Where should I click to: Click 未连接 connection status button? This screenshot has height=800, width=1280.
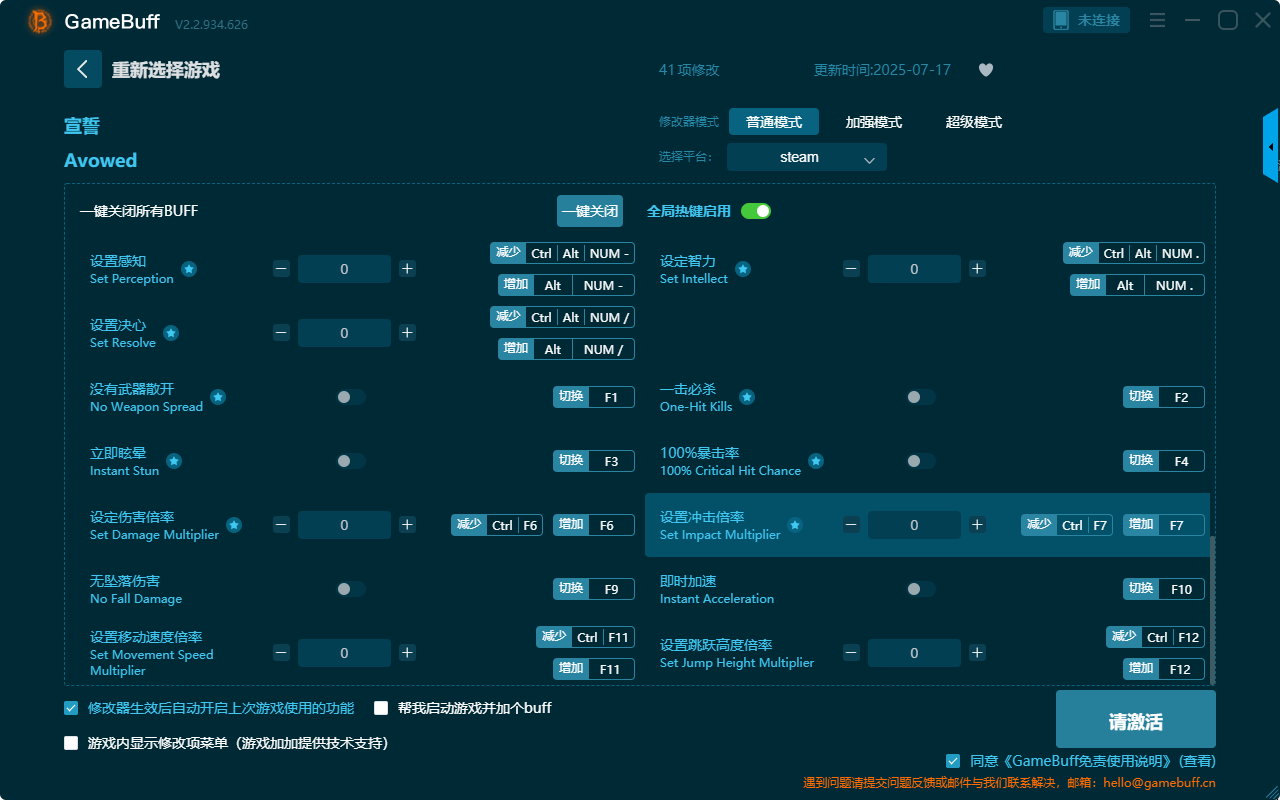1087,20
